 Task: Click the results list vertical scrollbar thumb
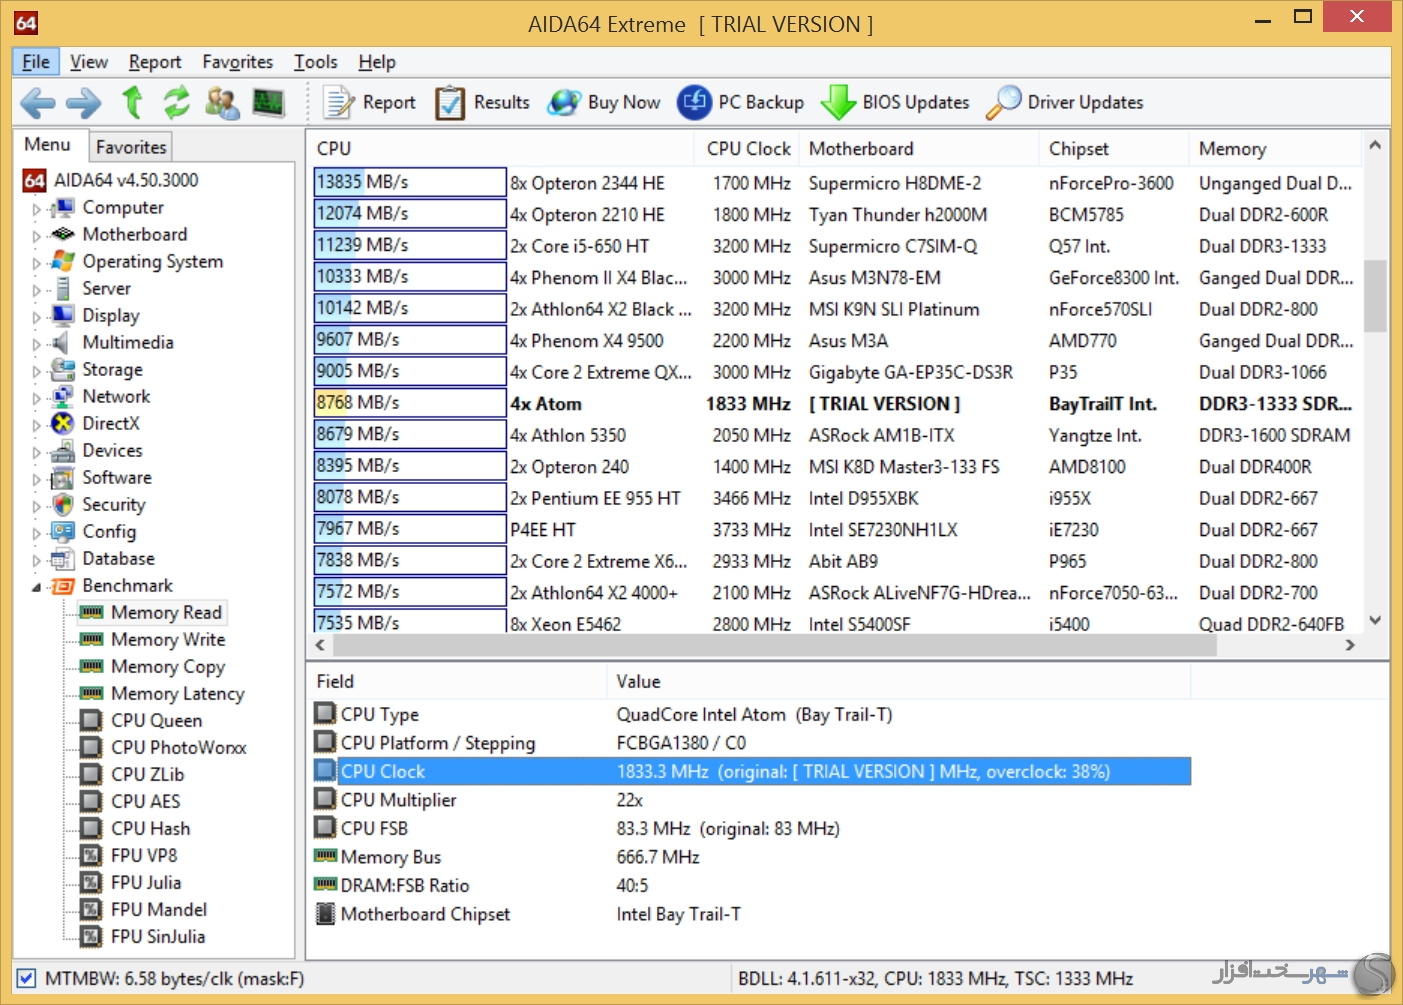[x=1375, y=295]
